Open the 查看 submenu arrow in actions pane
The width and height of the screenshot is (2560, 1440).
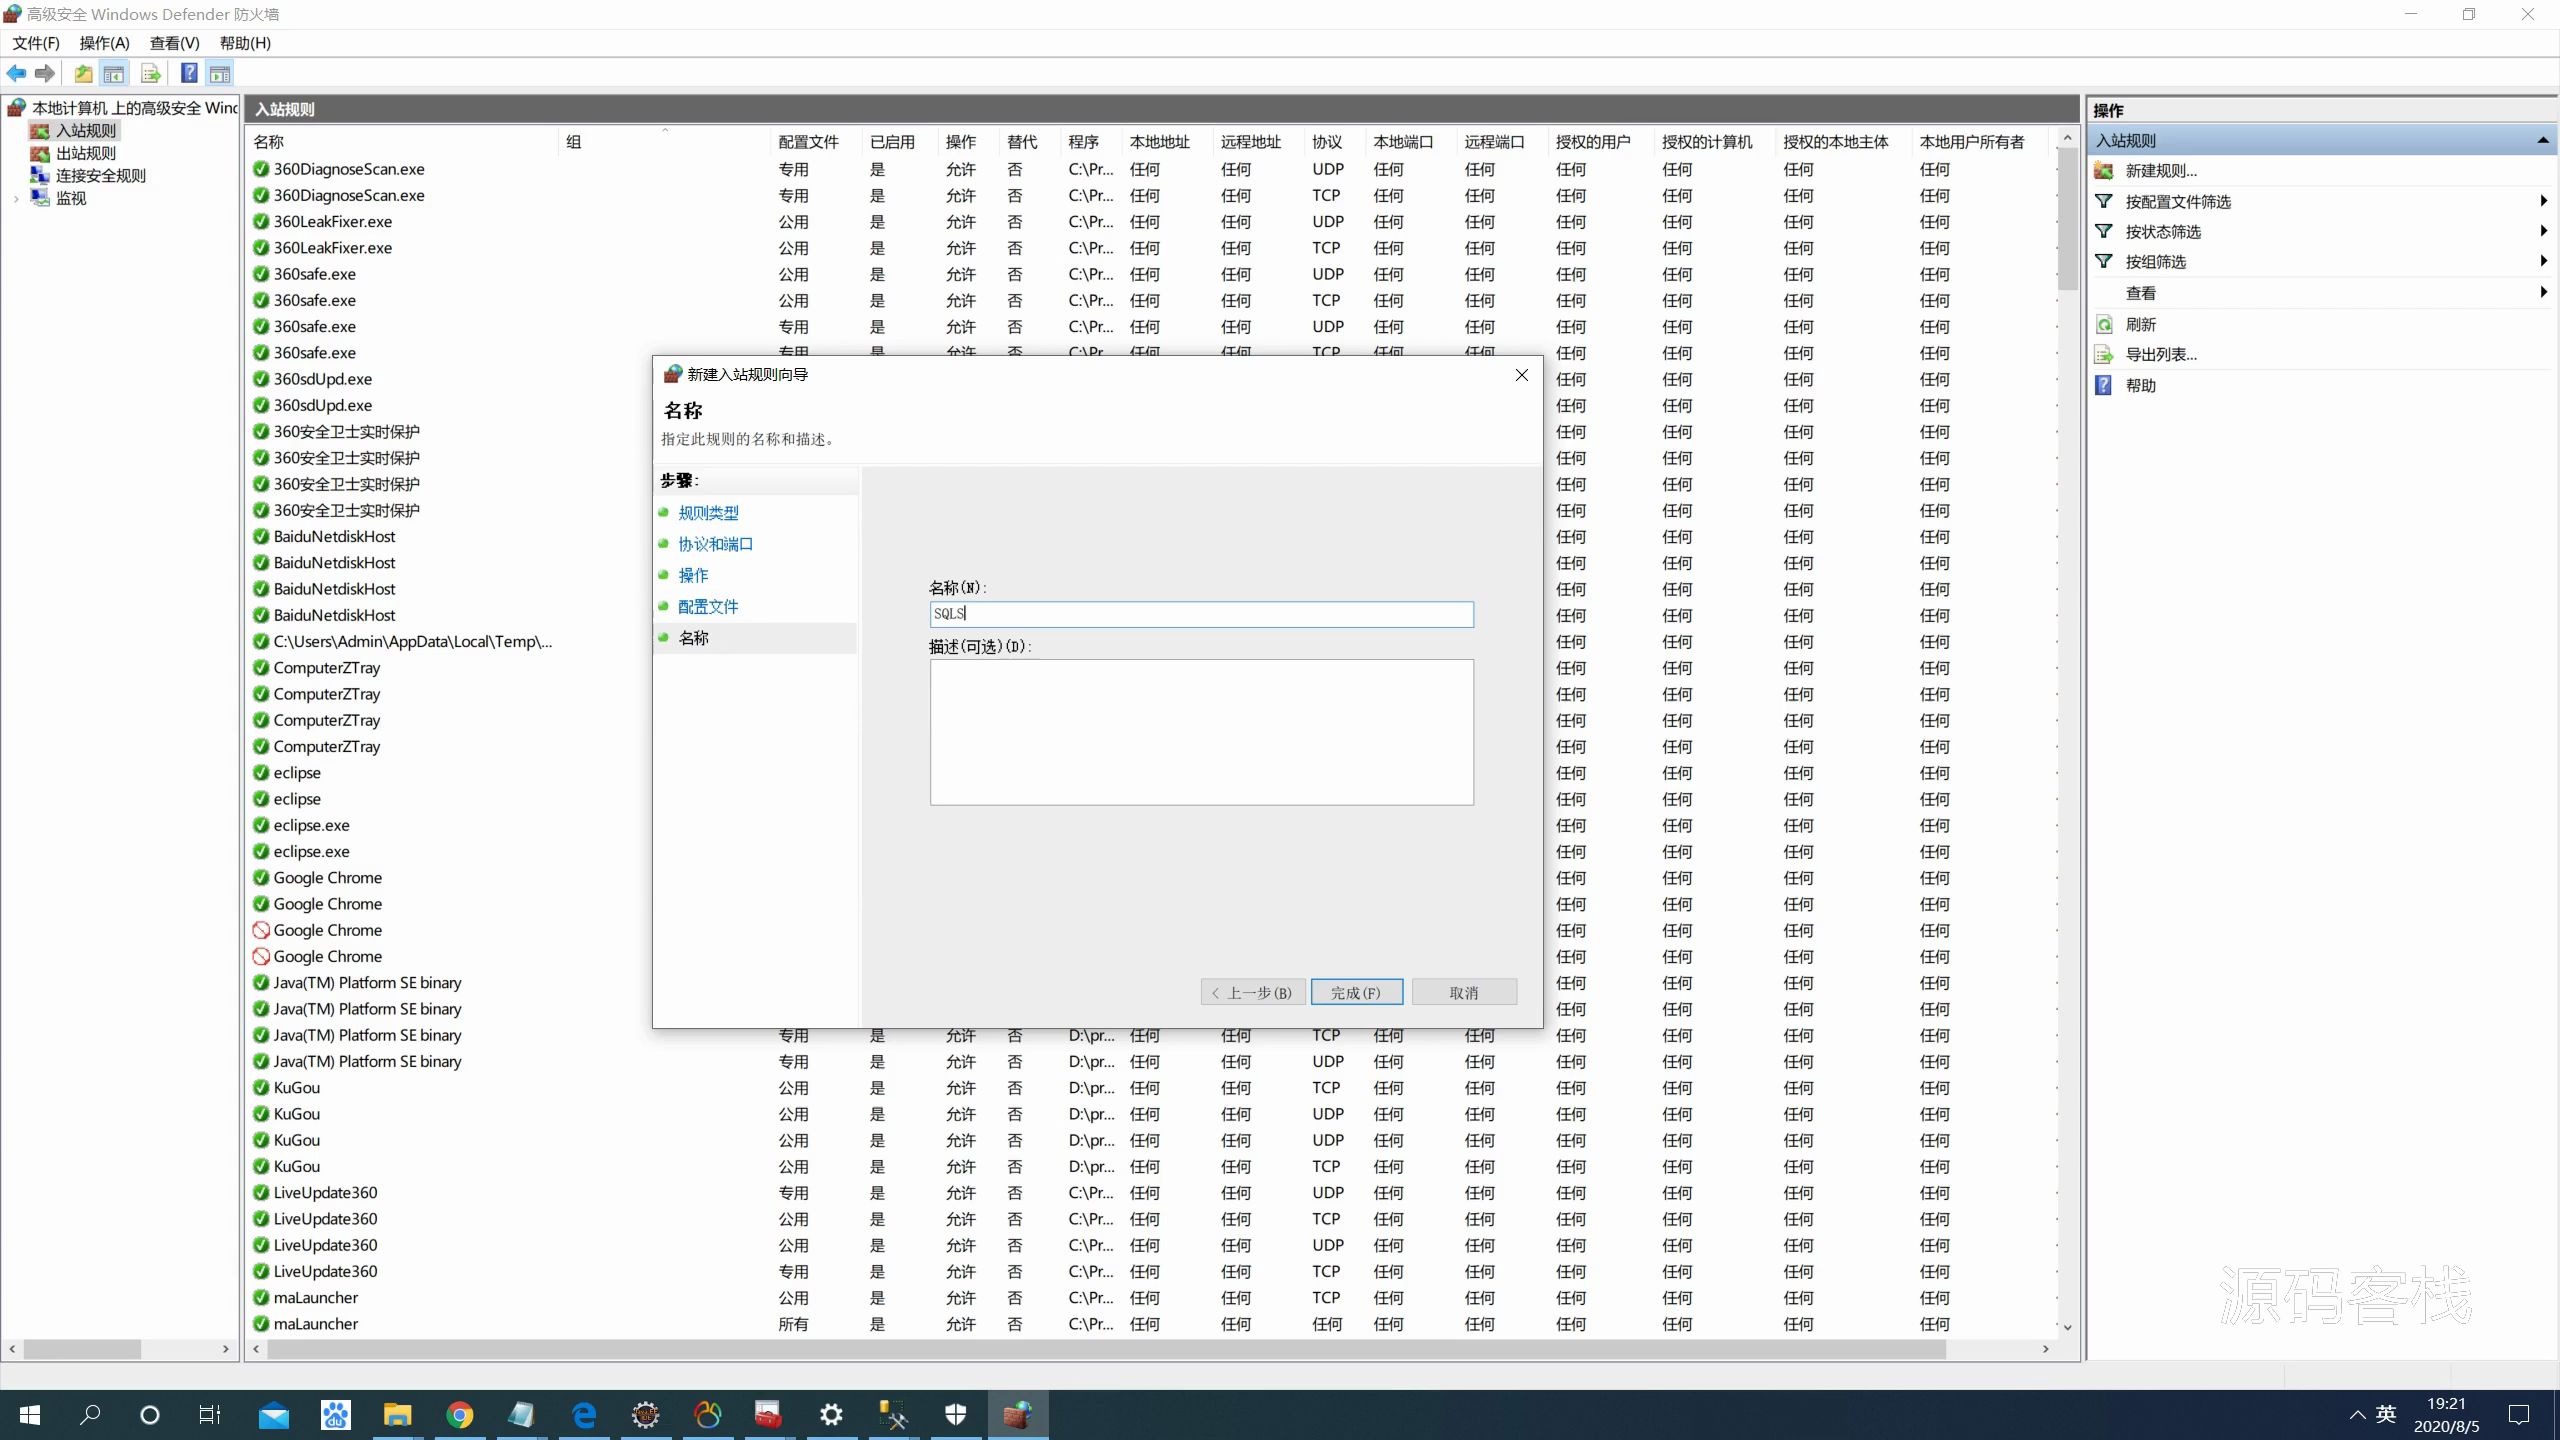pyautogui.click(x=2543, y=292)
